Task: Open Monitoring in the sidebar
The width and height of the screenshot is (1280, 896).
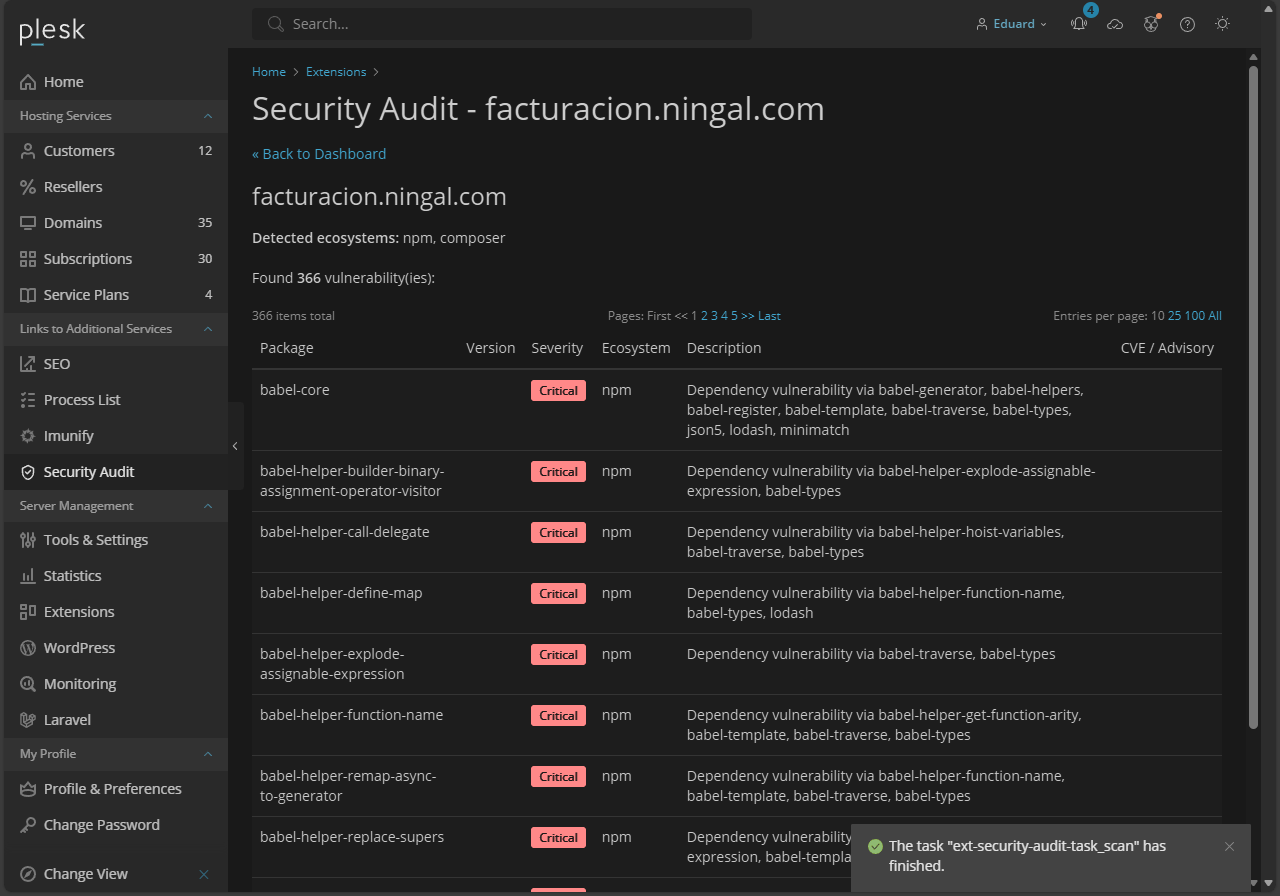Action: [79, 683]
